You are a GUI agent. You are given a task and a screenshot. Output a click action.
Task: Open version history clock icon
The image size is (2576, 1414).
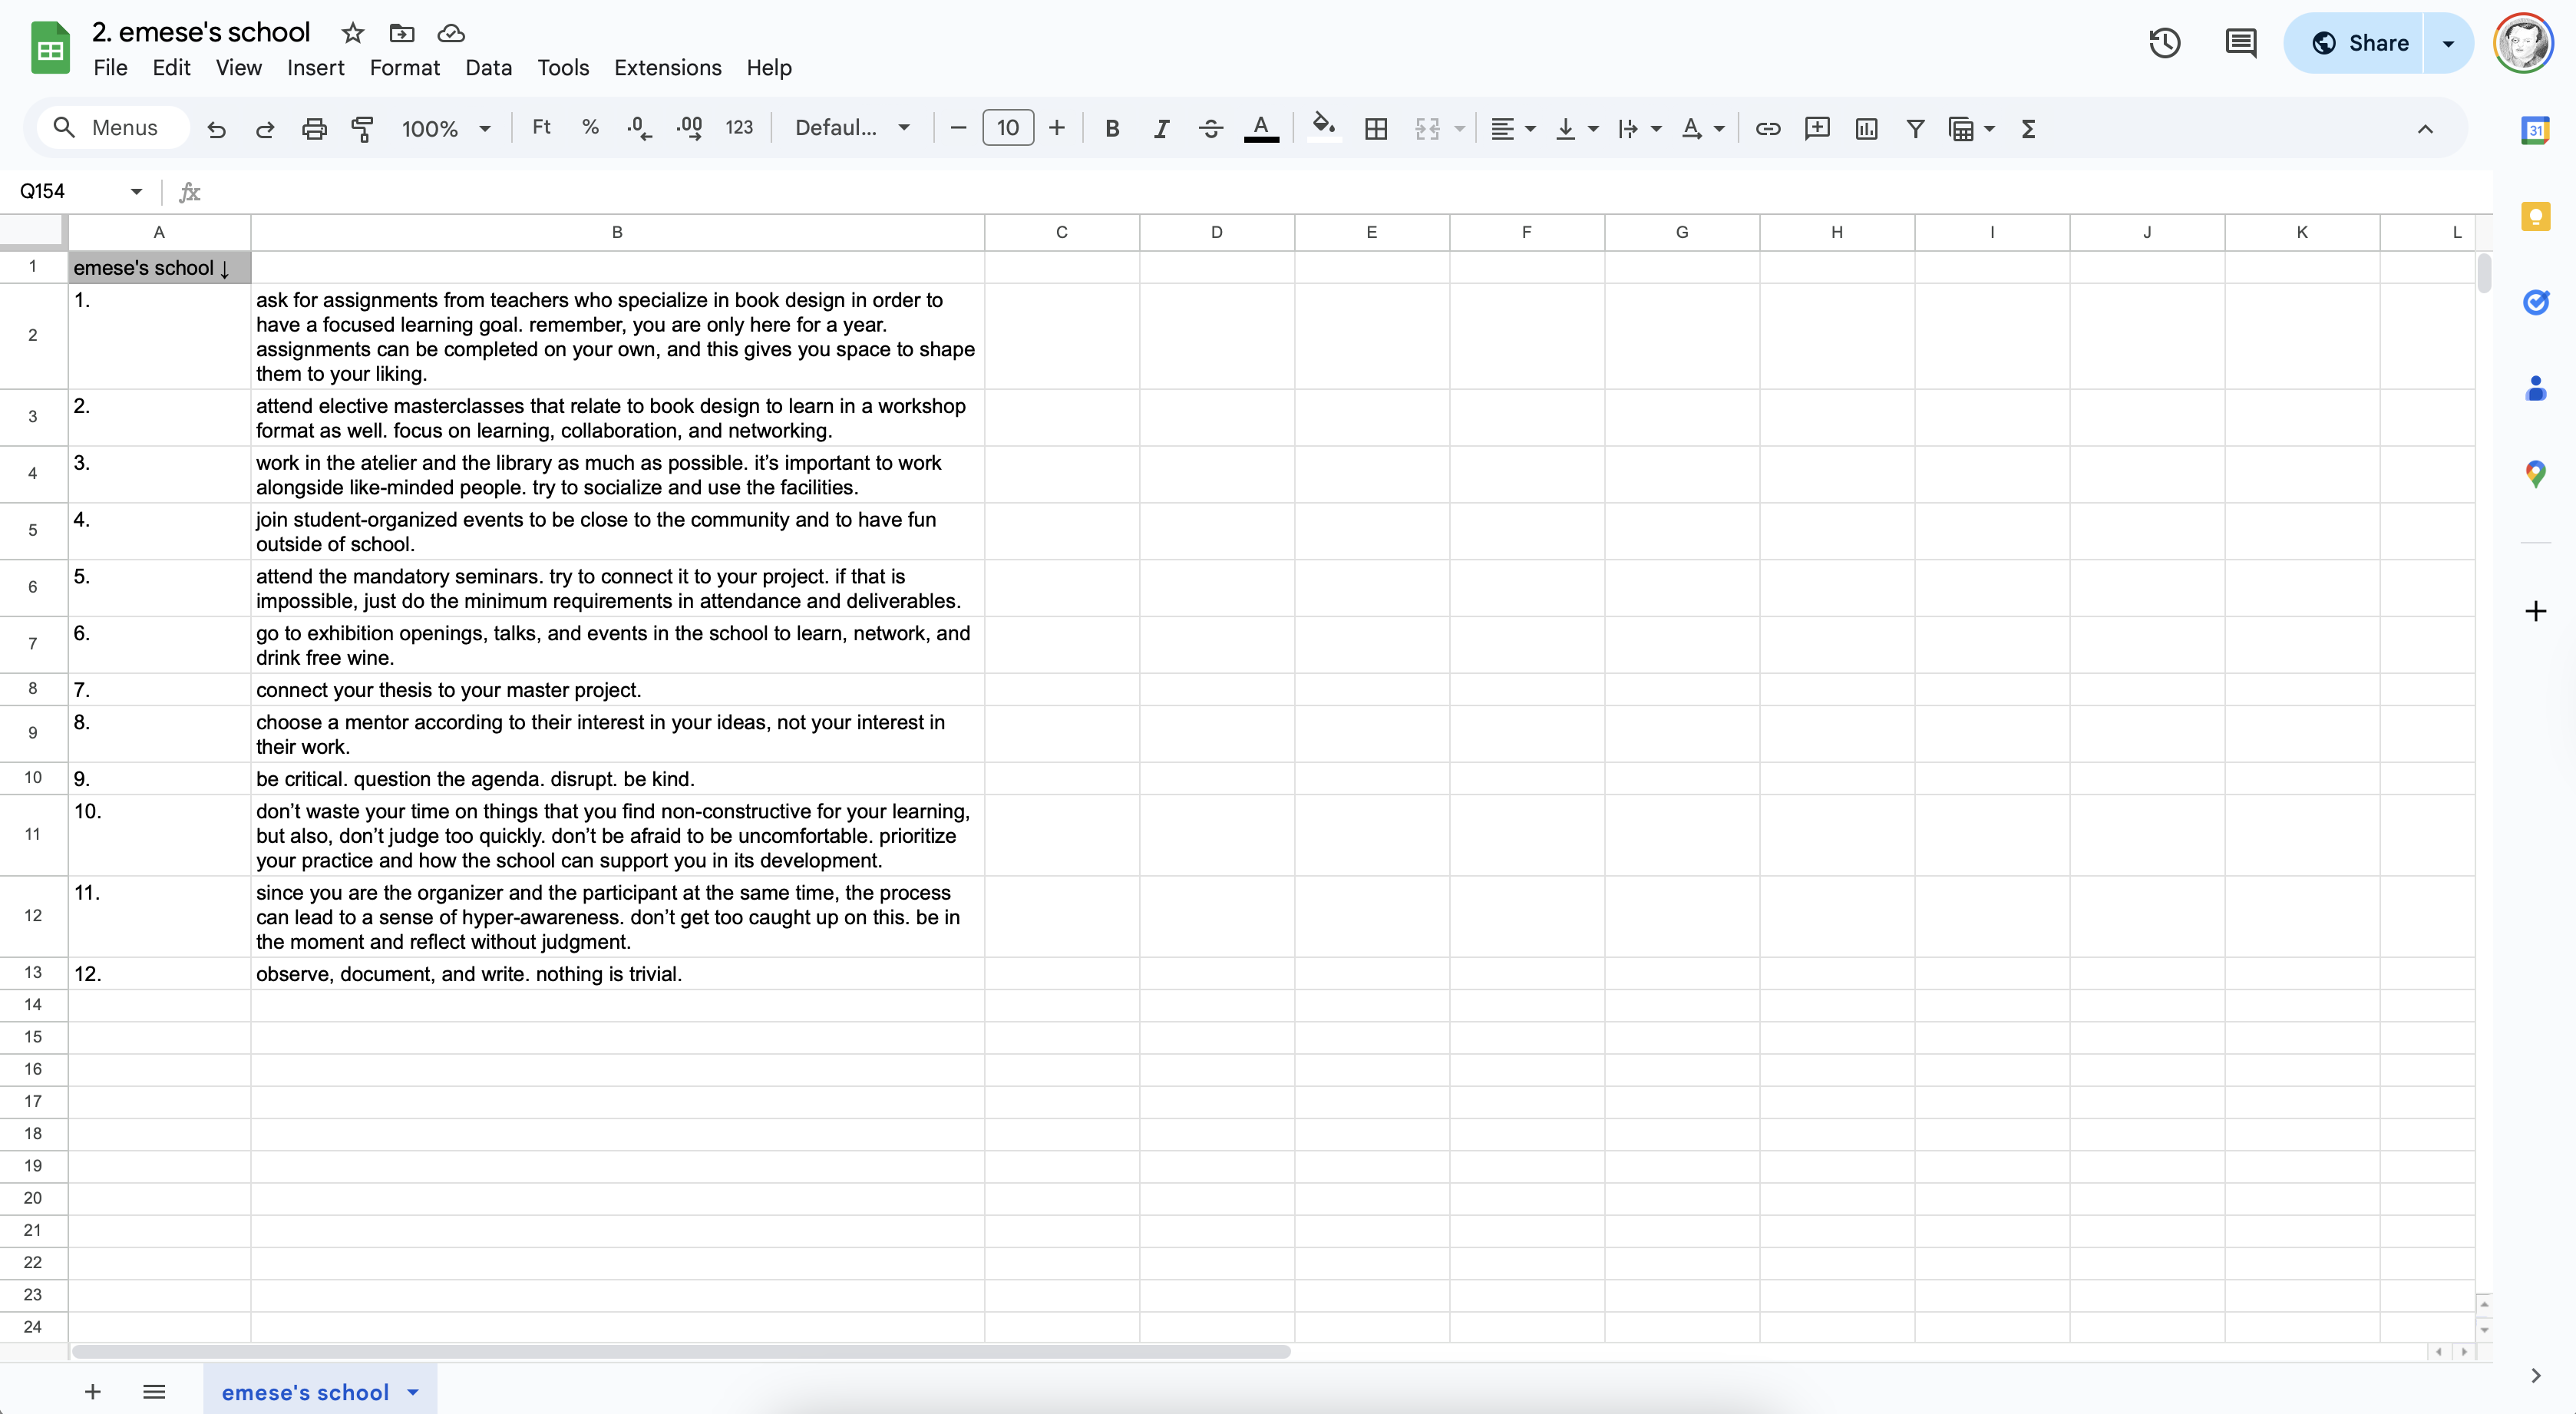click(2164, 43)
